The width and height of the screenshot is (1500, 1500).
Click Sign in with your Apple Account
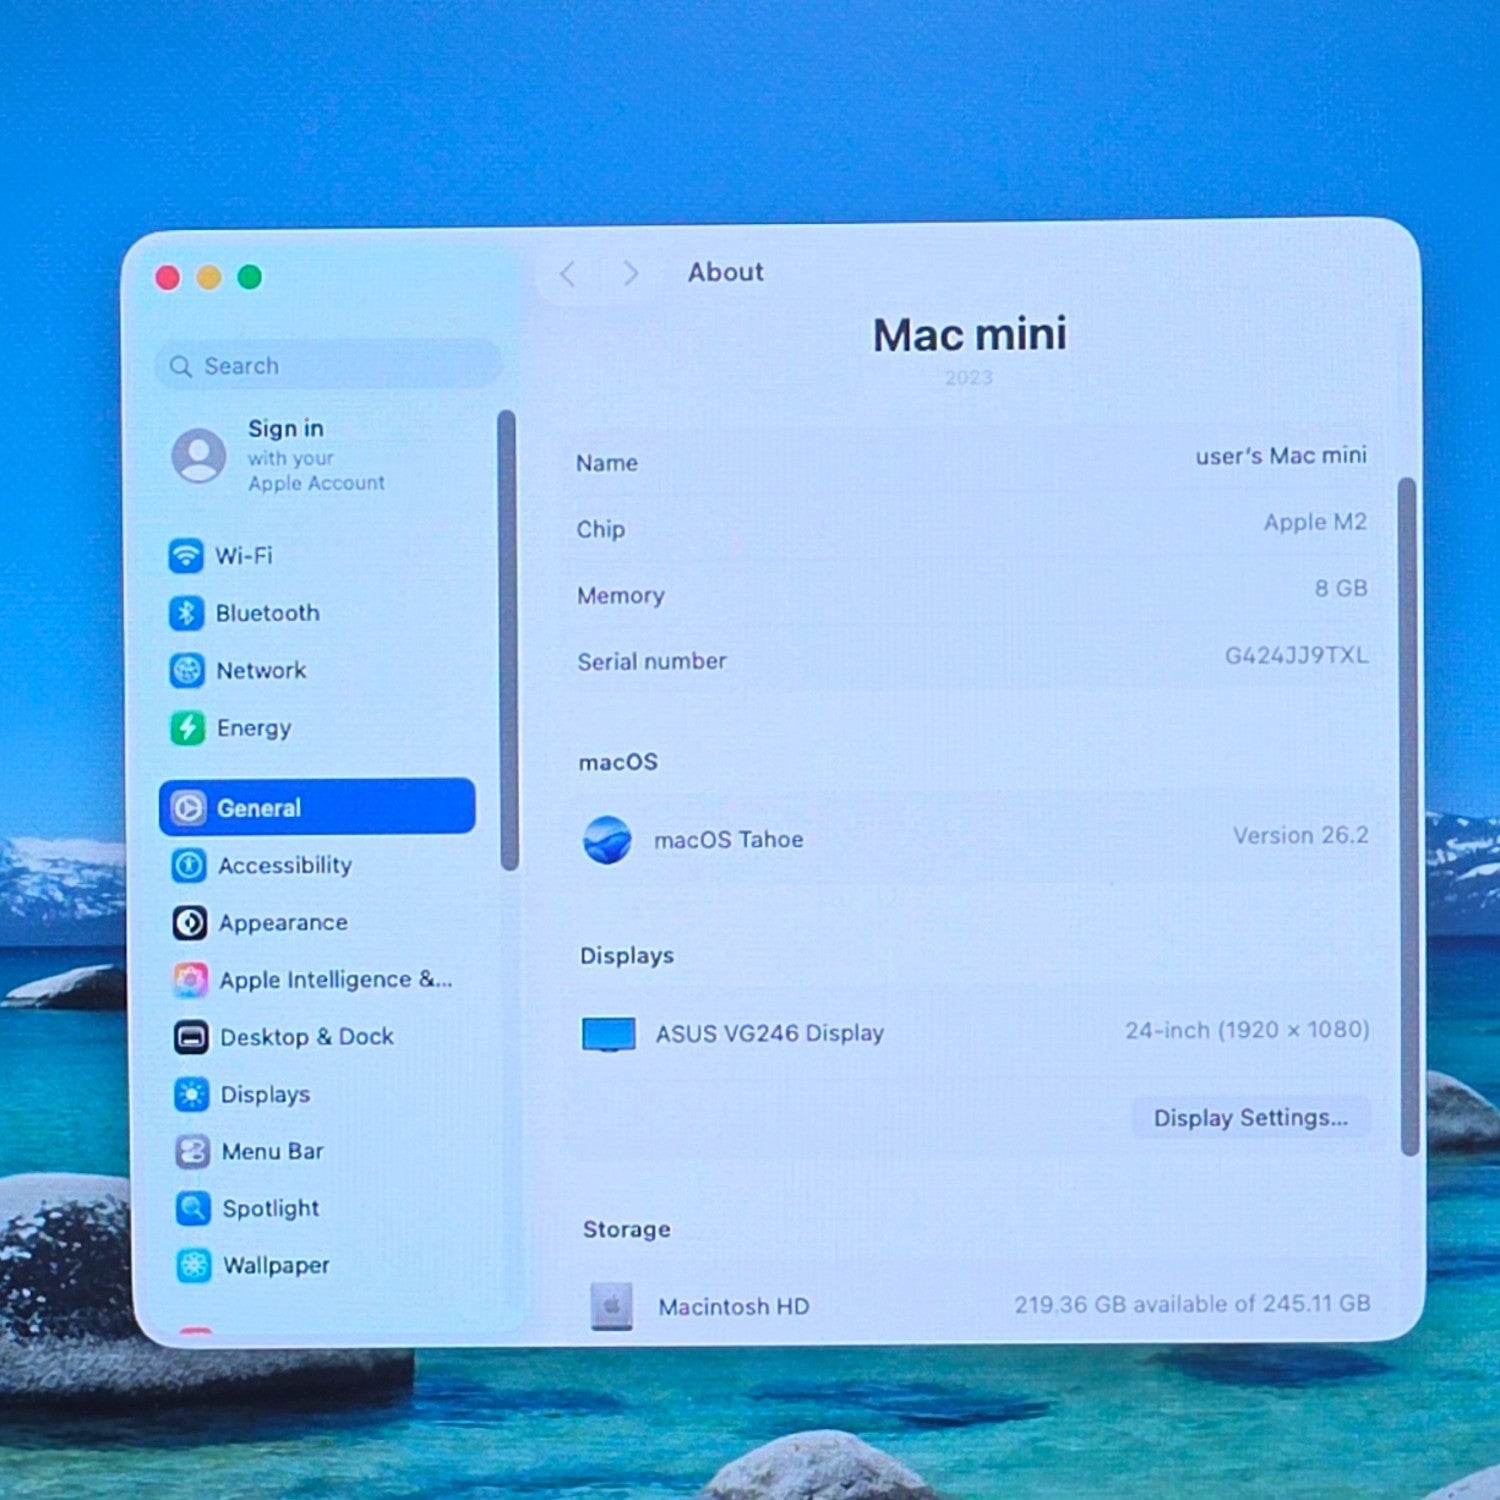[316, 456]
